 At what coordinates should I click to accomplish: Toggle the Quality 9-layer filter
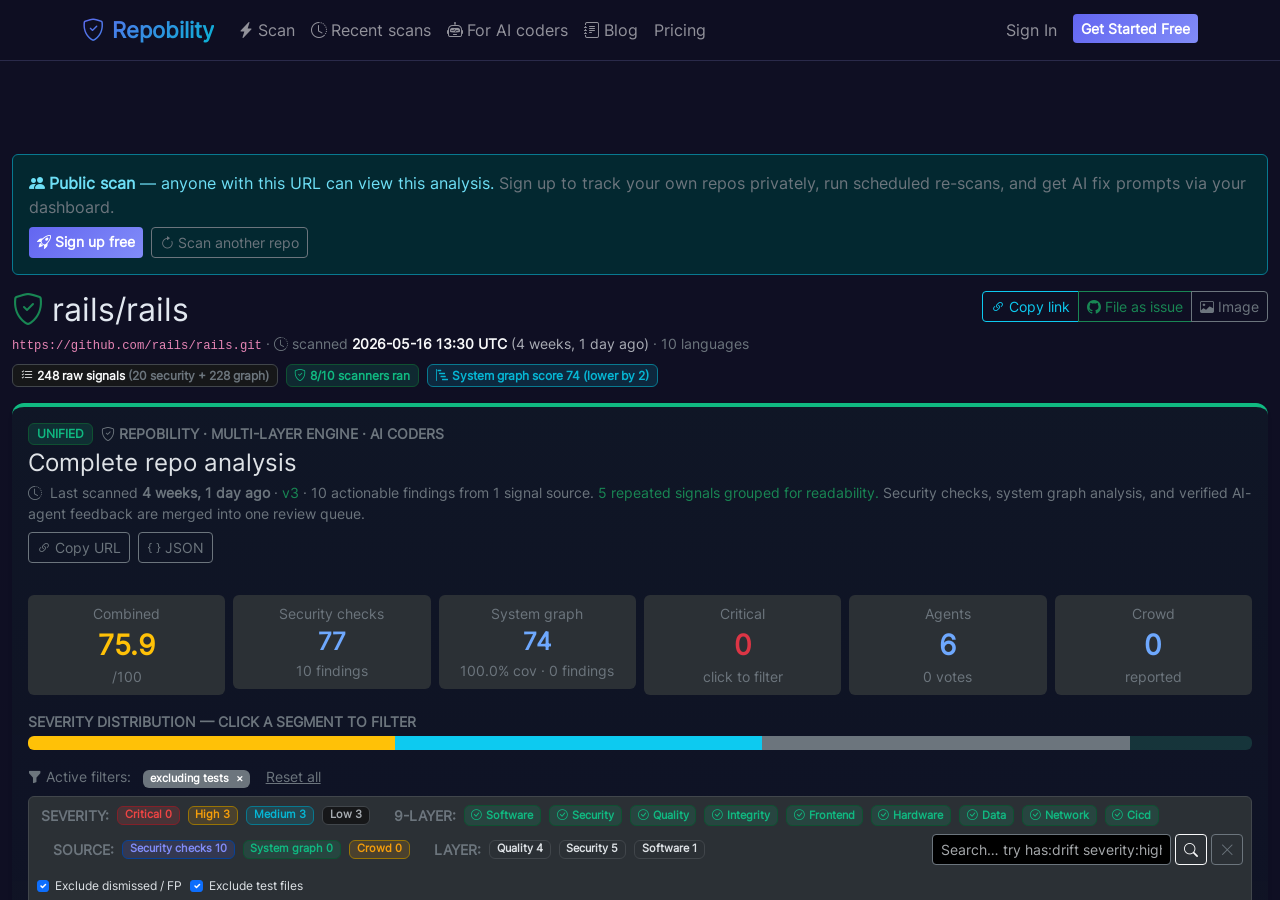[663, 815]
